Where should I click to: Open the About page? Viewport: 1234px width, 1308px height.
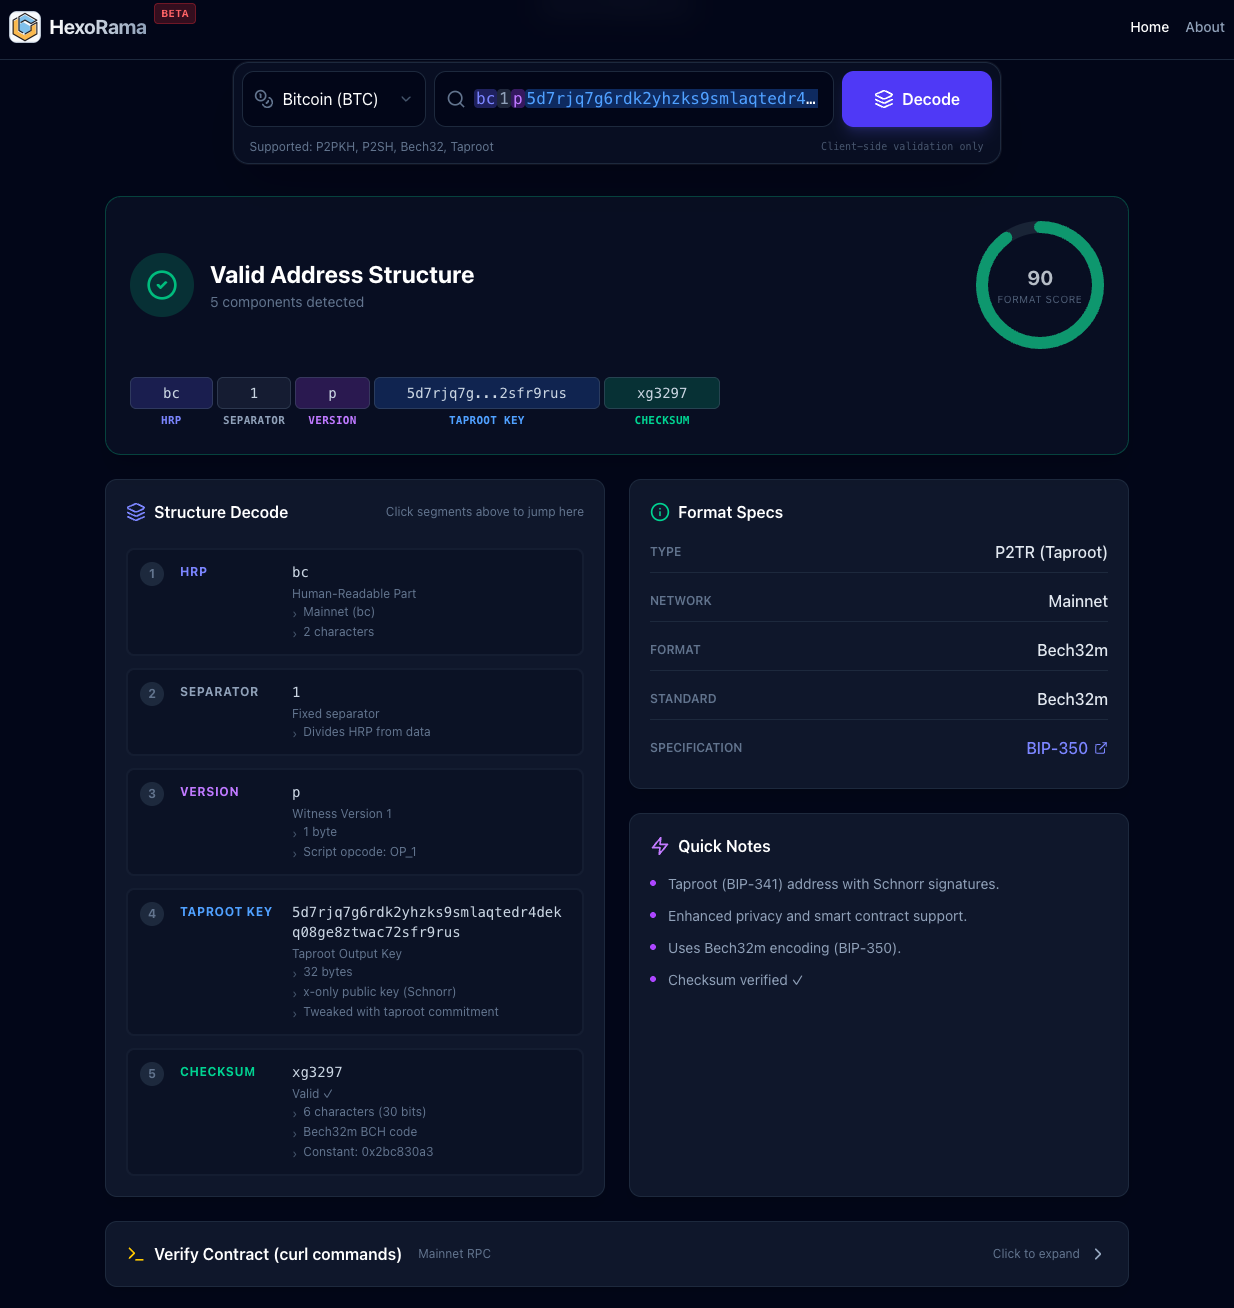pyautogui.click(x=1204, y=27)
